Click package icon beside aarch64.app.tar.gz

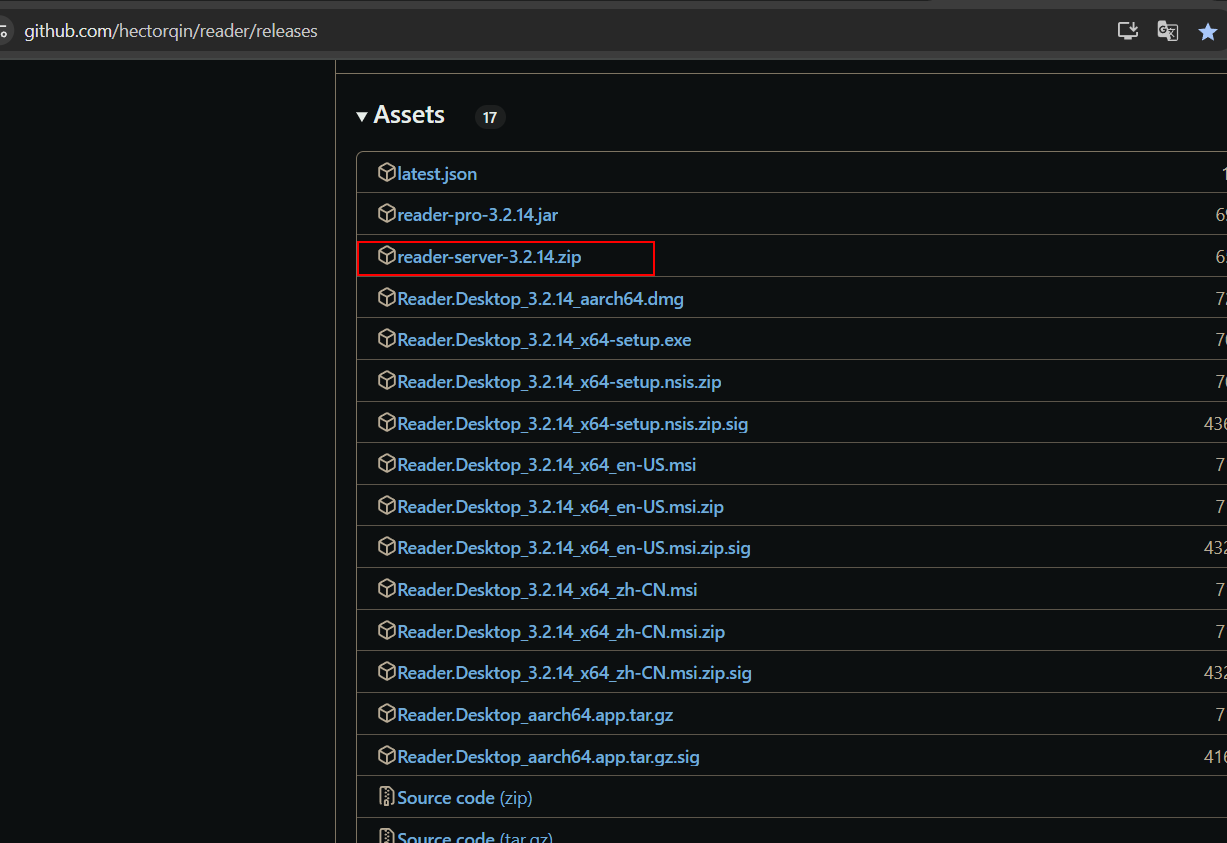pos(387,714)
